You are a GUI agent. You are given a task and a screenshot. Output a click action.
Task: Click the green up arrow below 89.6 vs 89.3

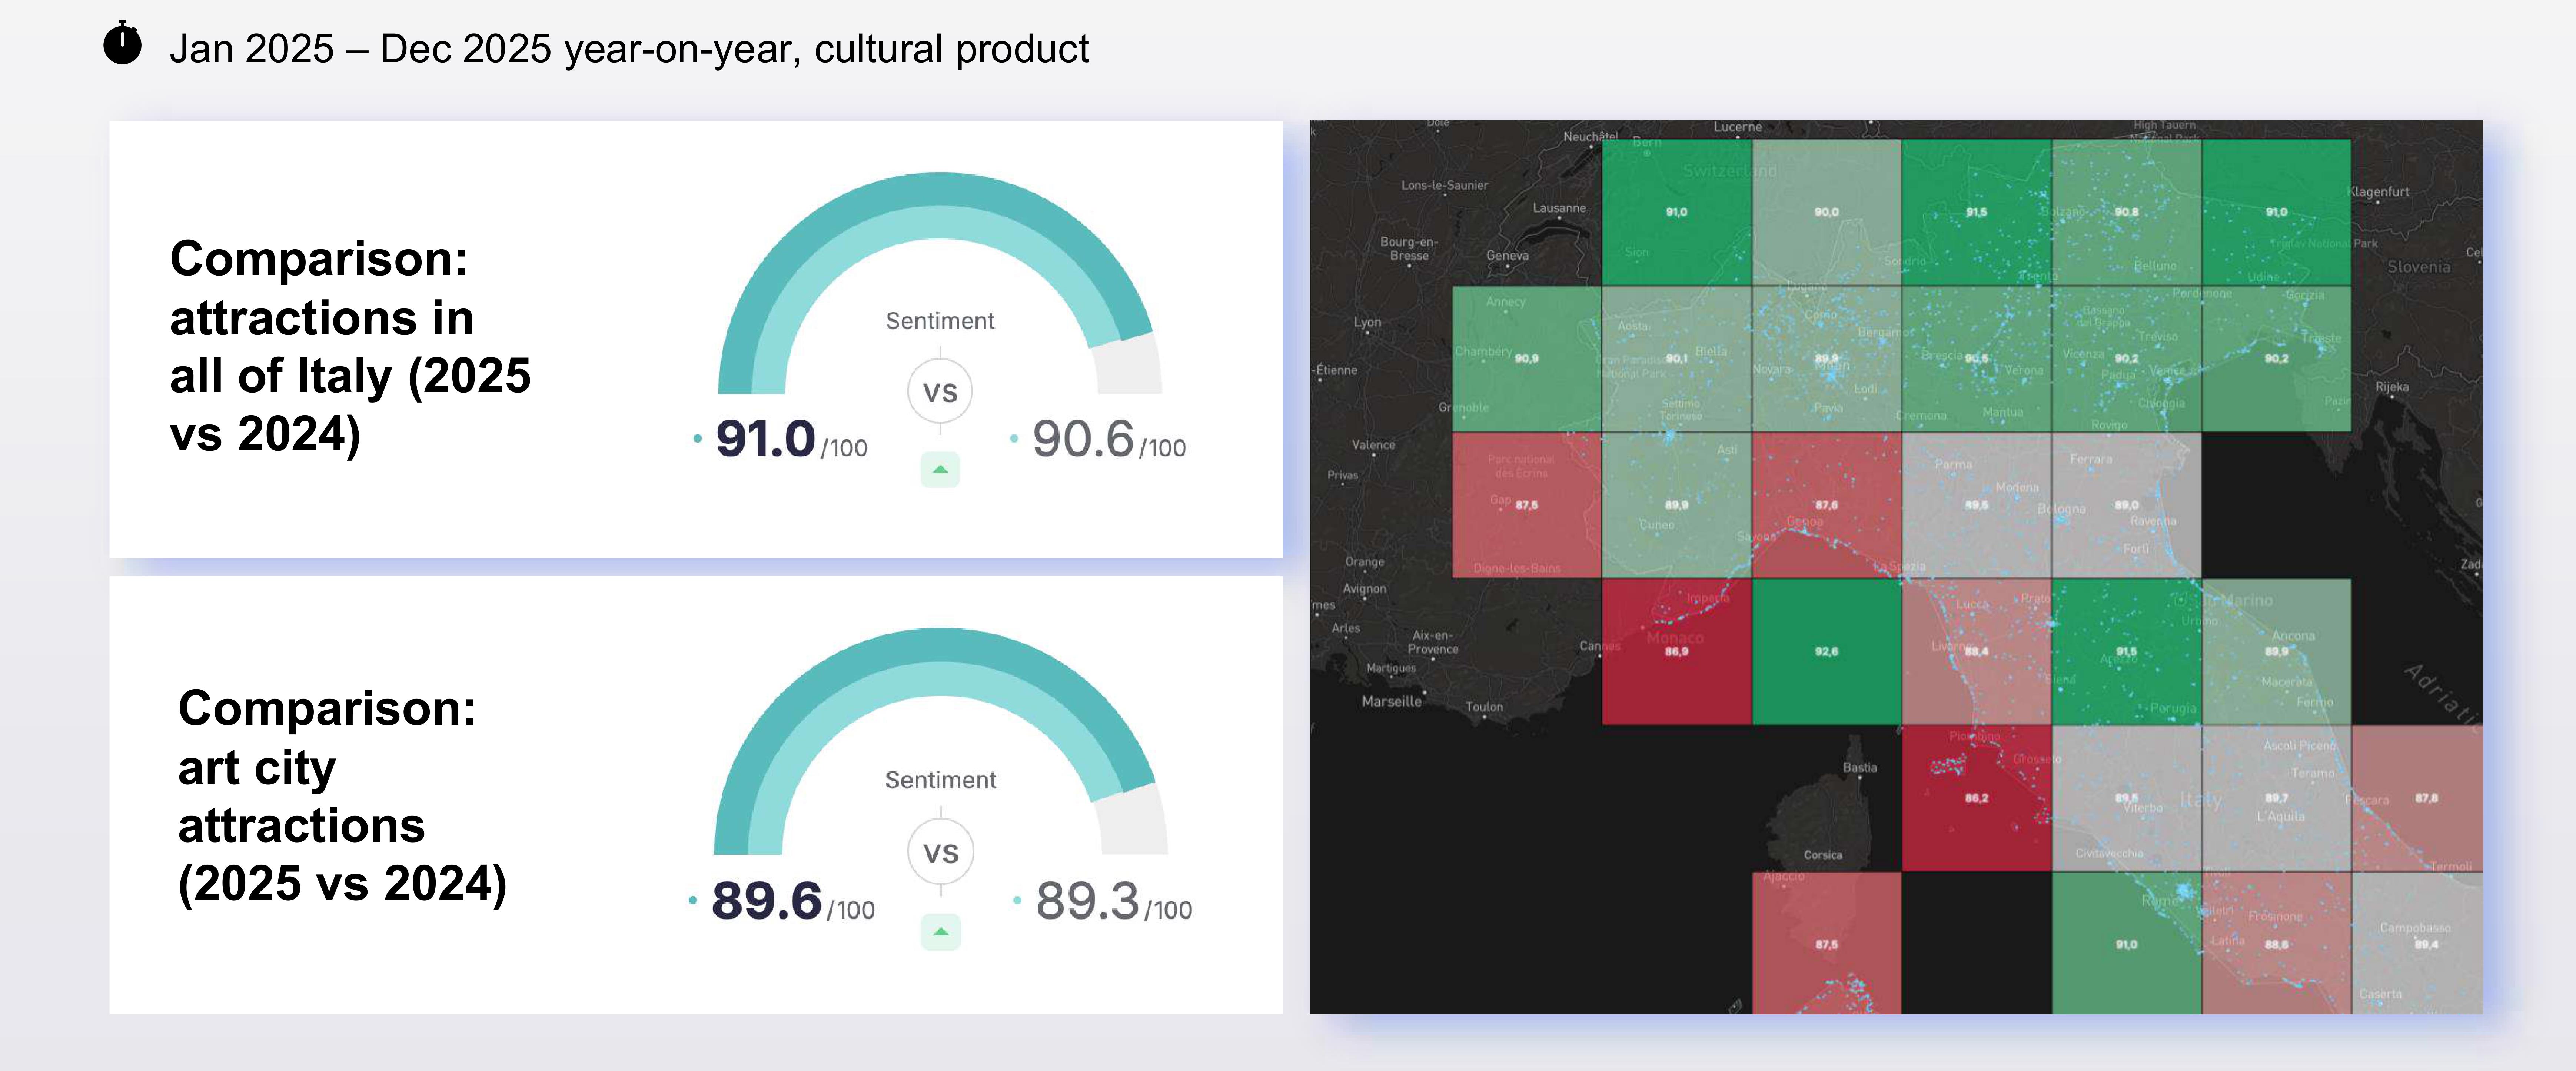tap(940, 932)
